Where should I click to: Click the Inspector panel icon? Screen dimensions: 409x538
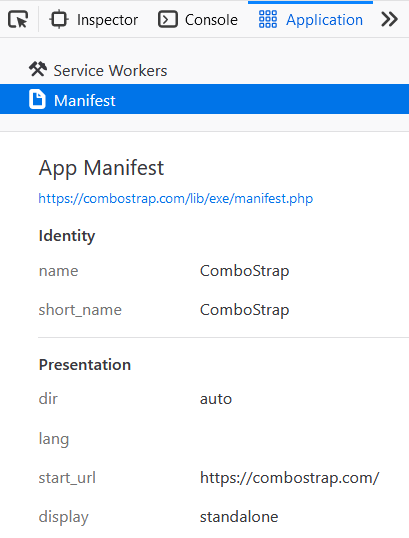tap(59, 19)
